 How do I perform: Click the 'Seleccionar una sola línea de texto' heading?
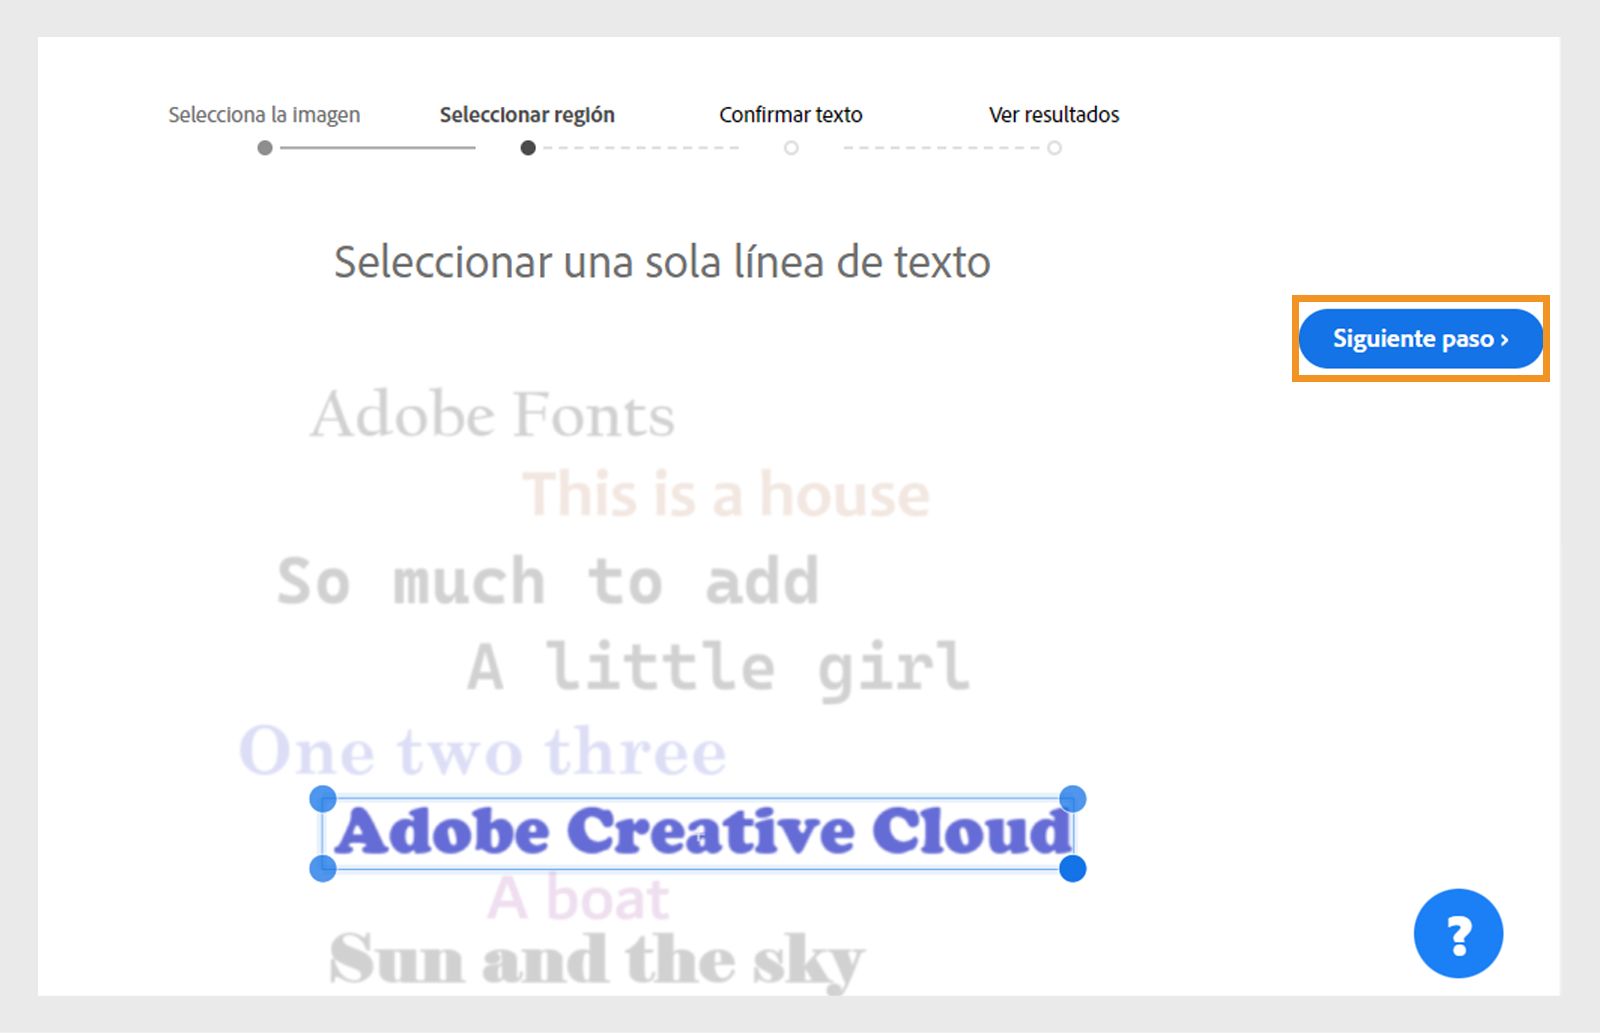(662, 262)
